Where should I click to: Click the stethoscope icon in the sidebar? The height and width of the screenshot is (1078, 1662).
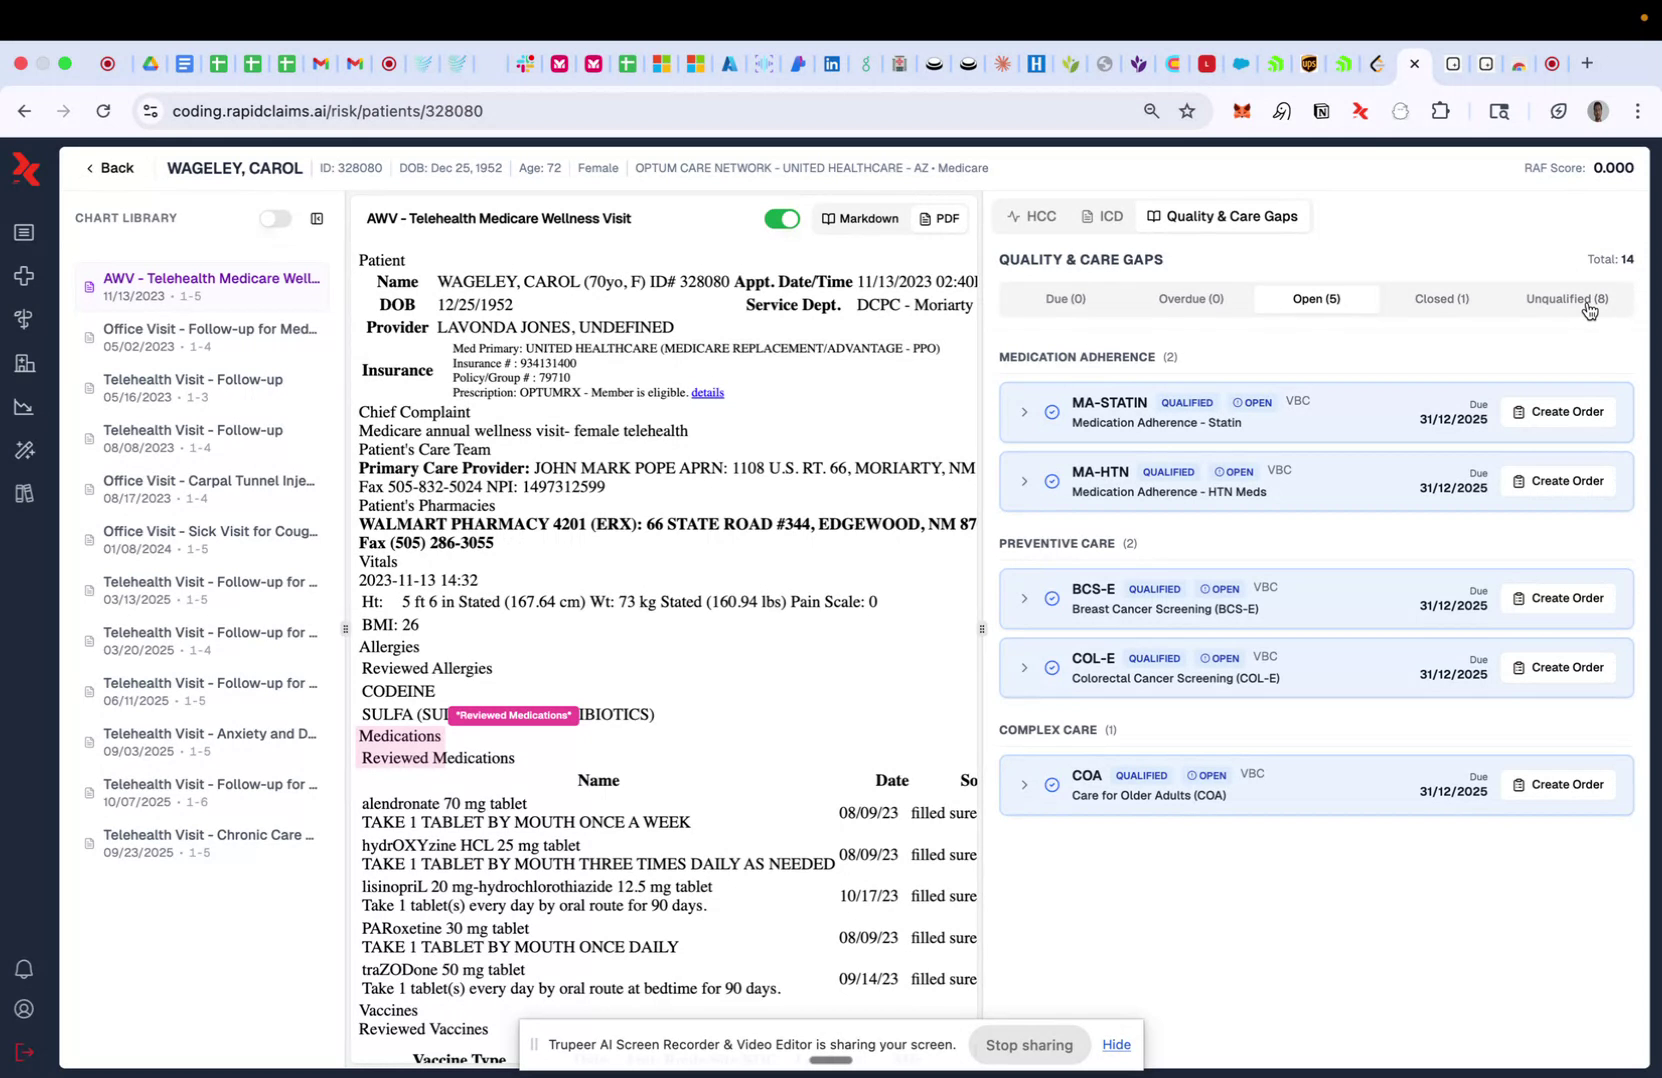pyautogui.click(x=24, y=319)
